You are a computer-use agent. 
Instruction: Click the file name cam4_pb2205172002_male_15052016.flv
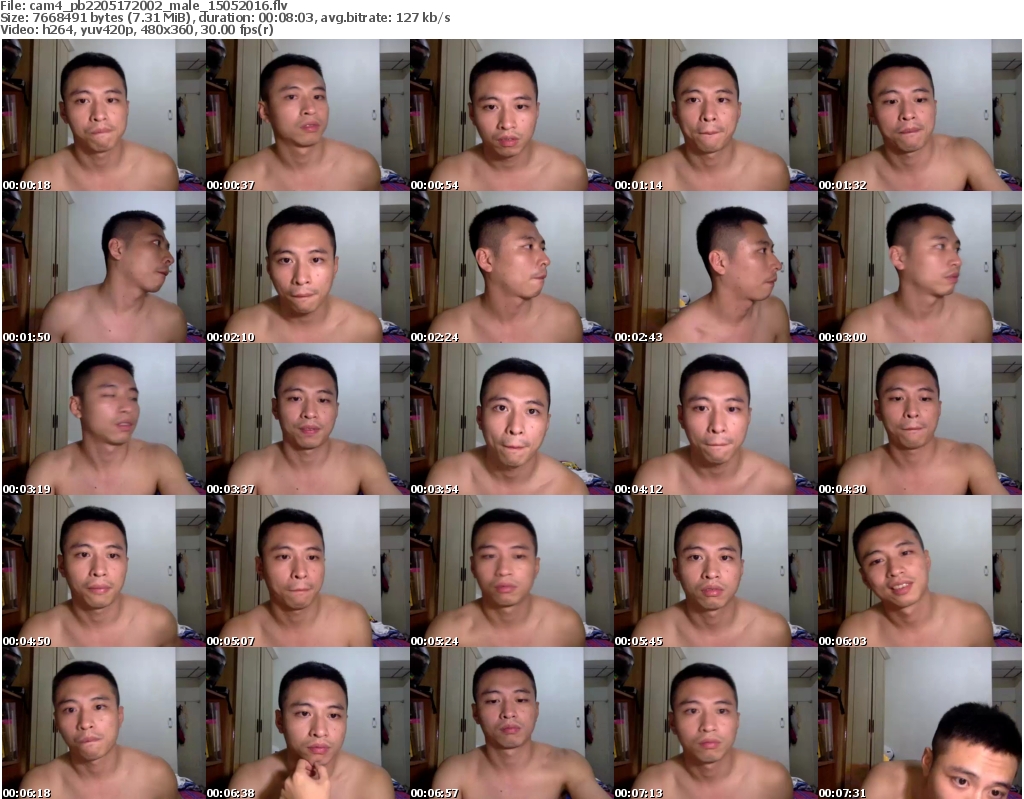click(159, 6)
